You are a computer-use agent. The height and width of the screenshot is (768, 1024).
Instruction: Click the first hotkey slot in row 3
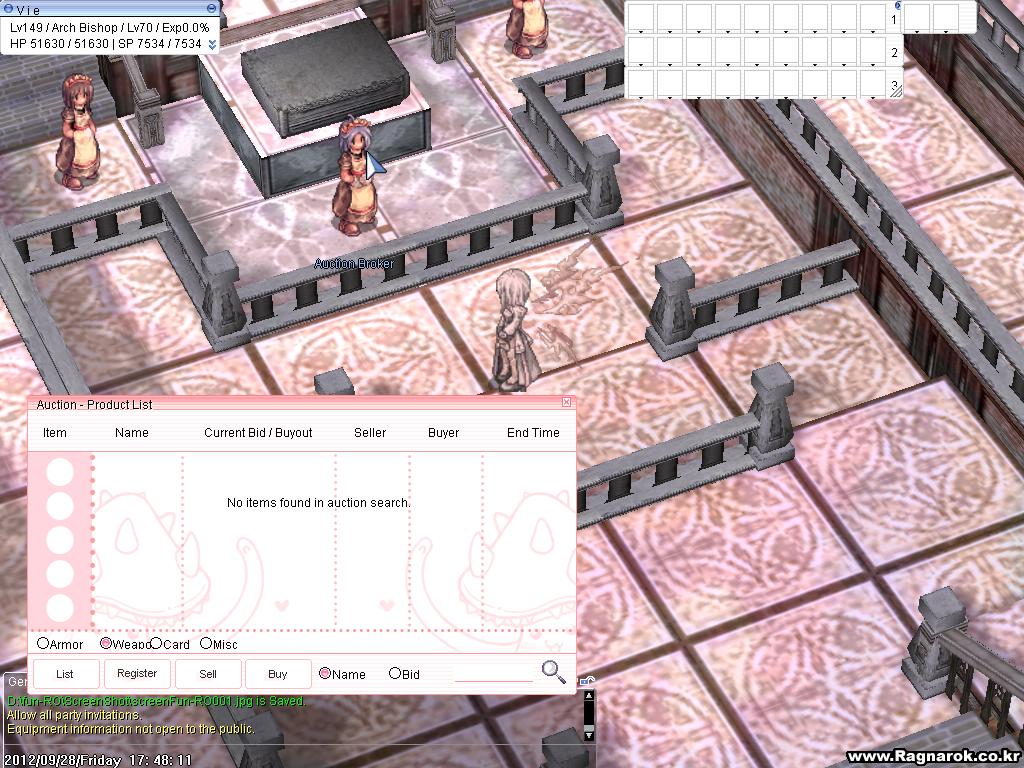(x=641, y=84)
